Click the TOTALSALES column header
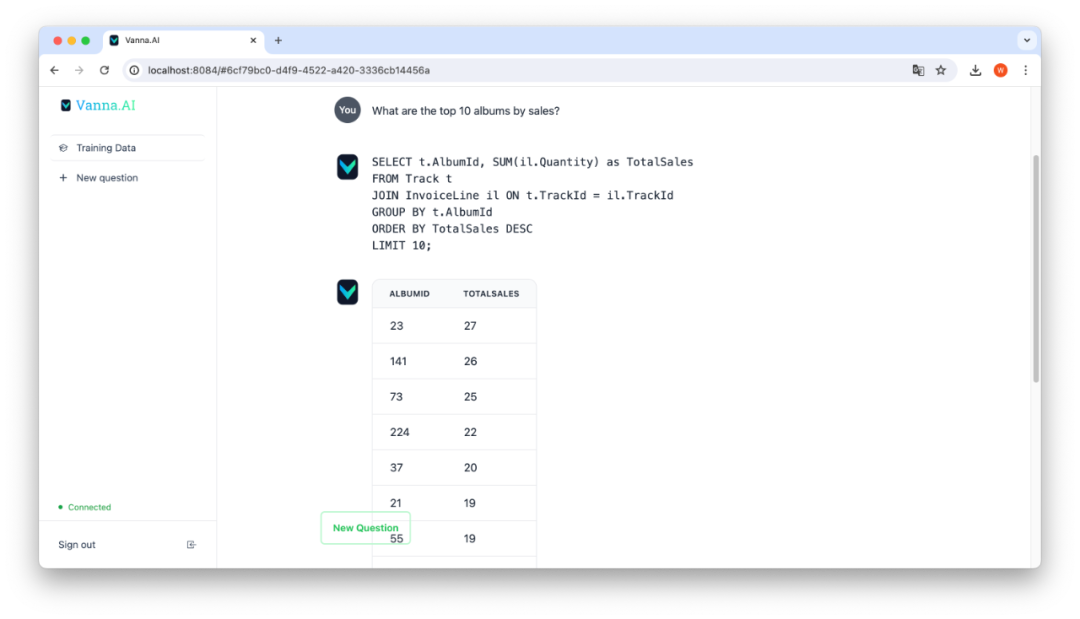Screen dimensions: 1080x619 [x=491, y=294]
